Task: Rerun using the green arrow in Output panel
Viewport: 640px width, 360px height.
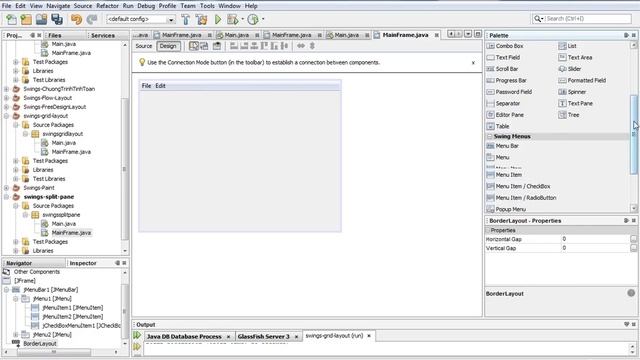Action: [137, 336]
